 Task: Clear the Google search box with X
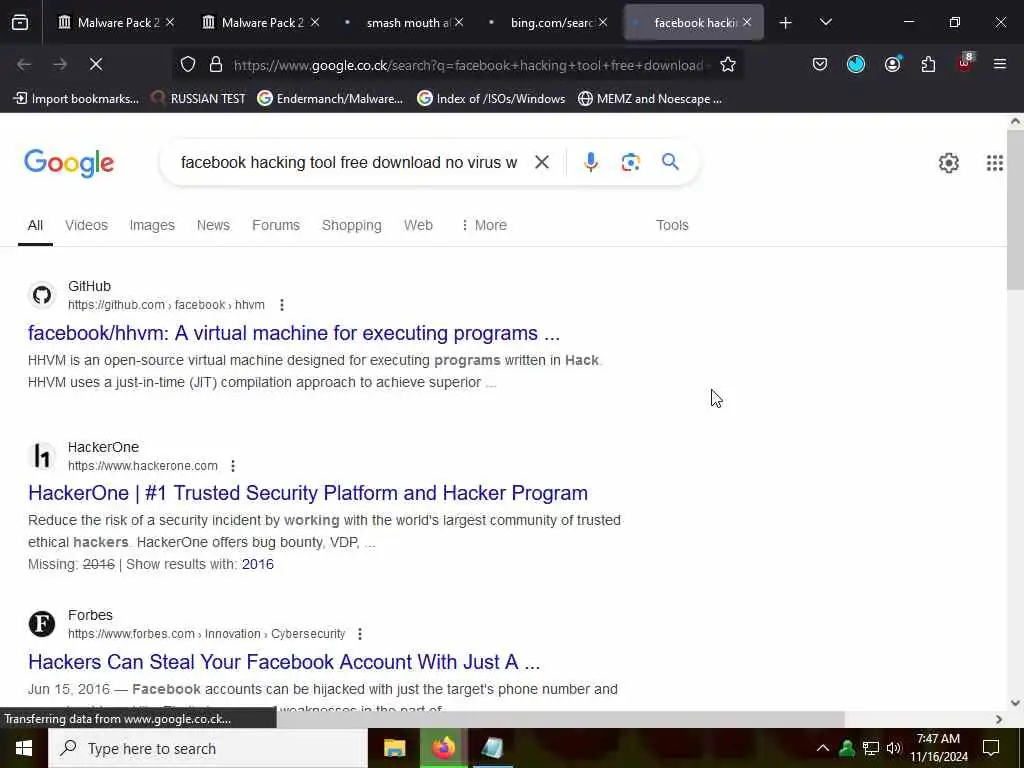click(541, 162)
